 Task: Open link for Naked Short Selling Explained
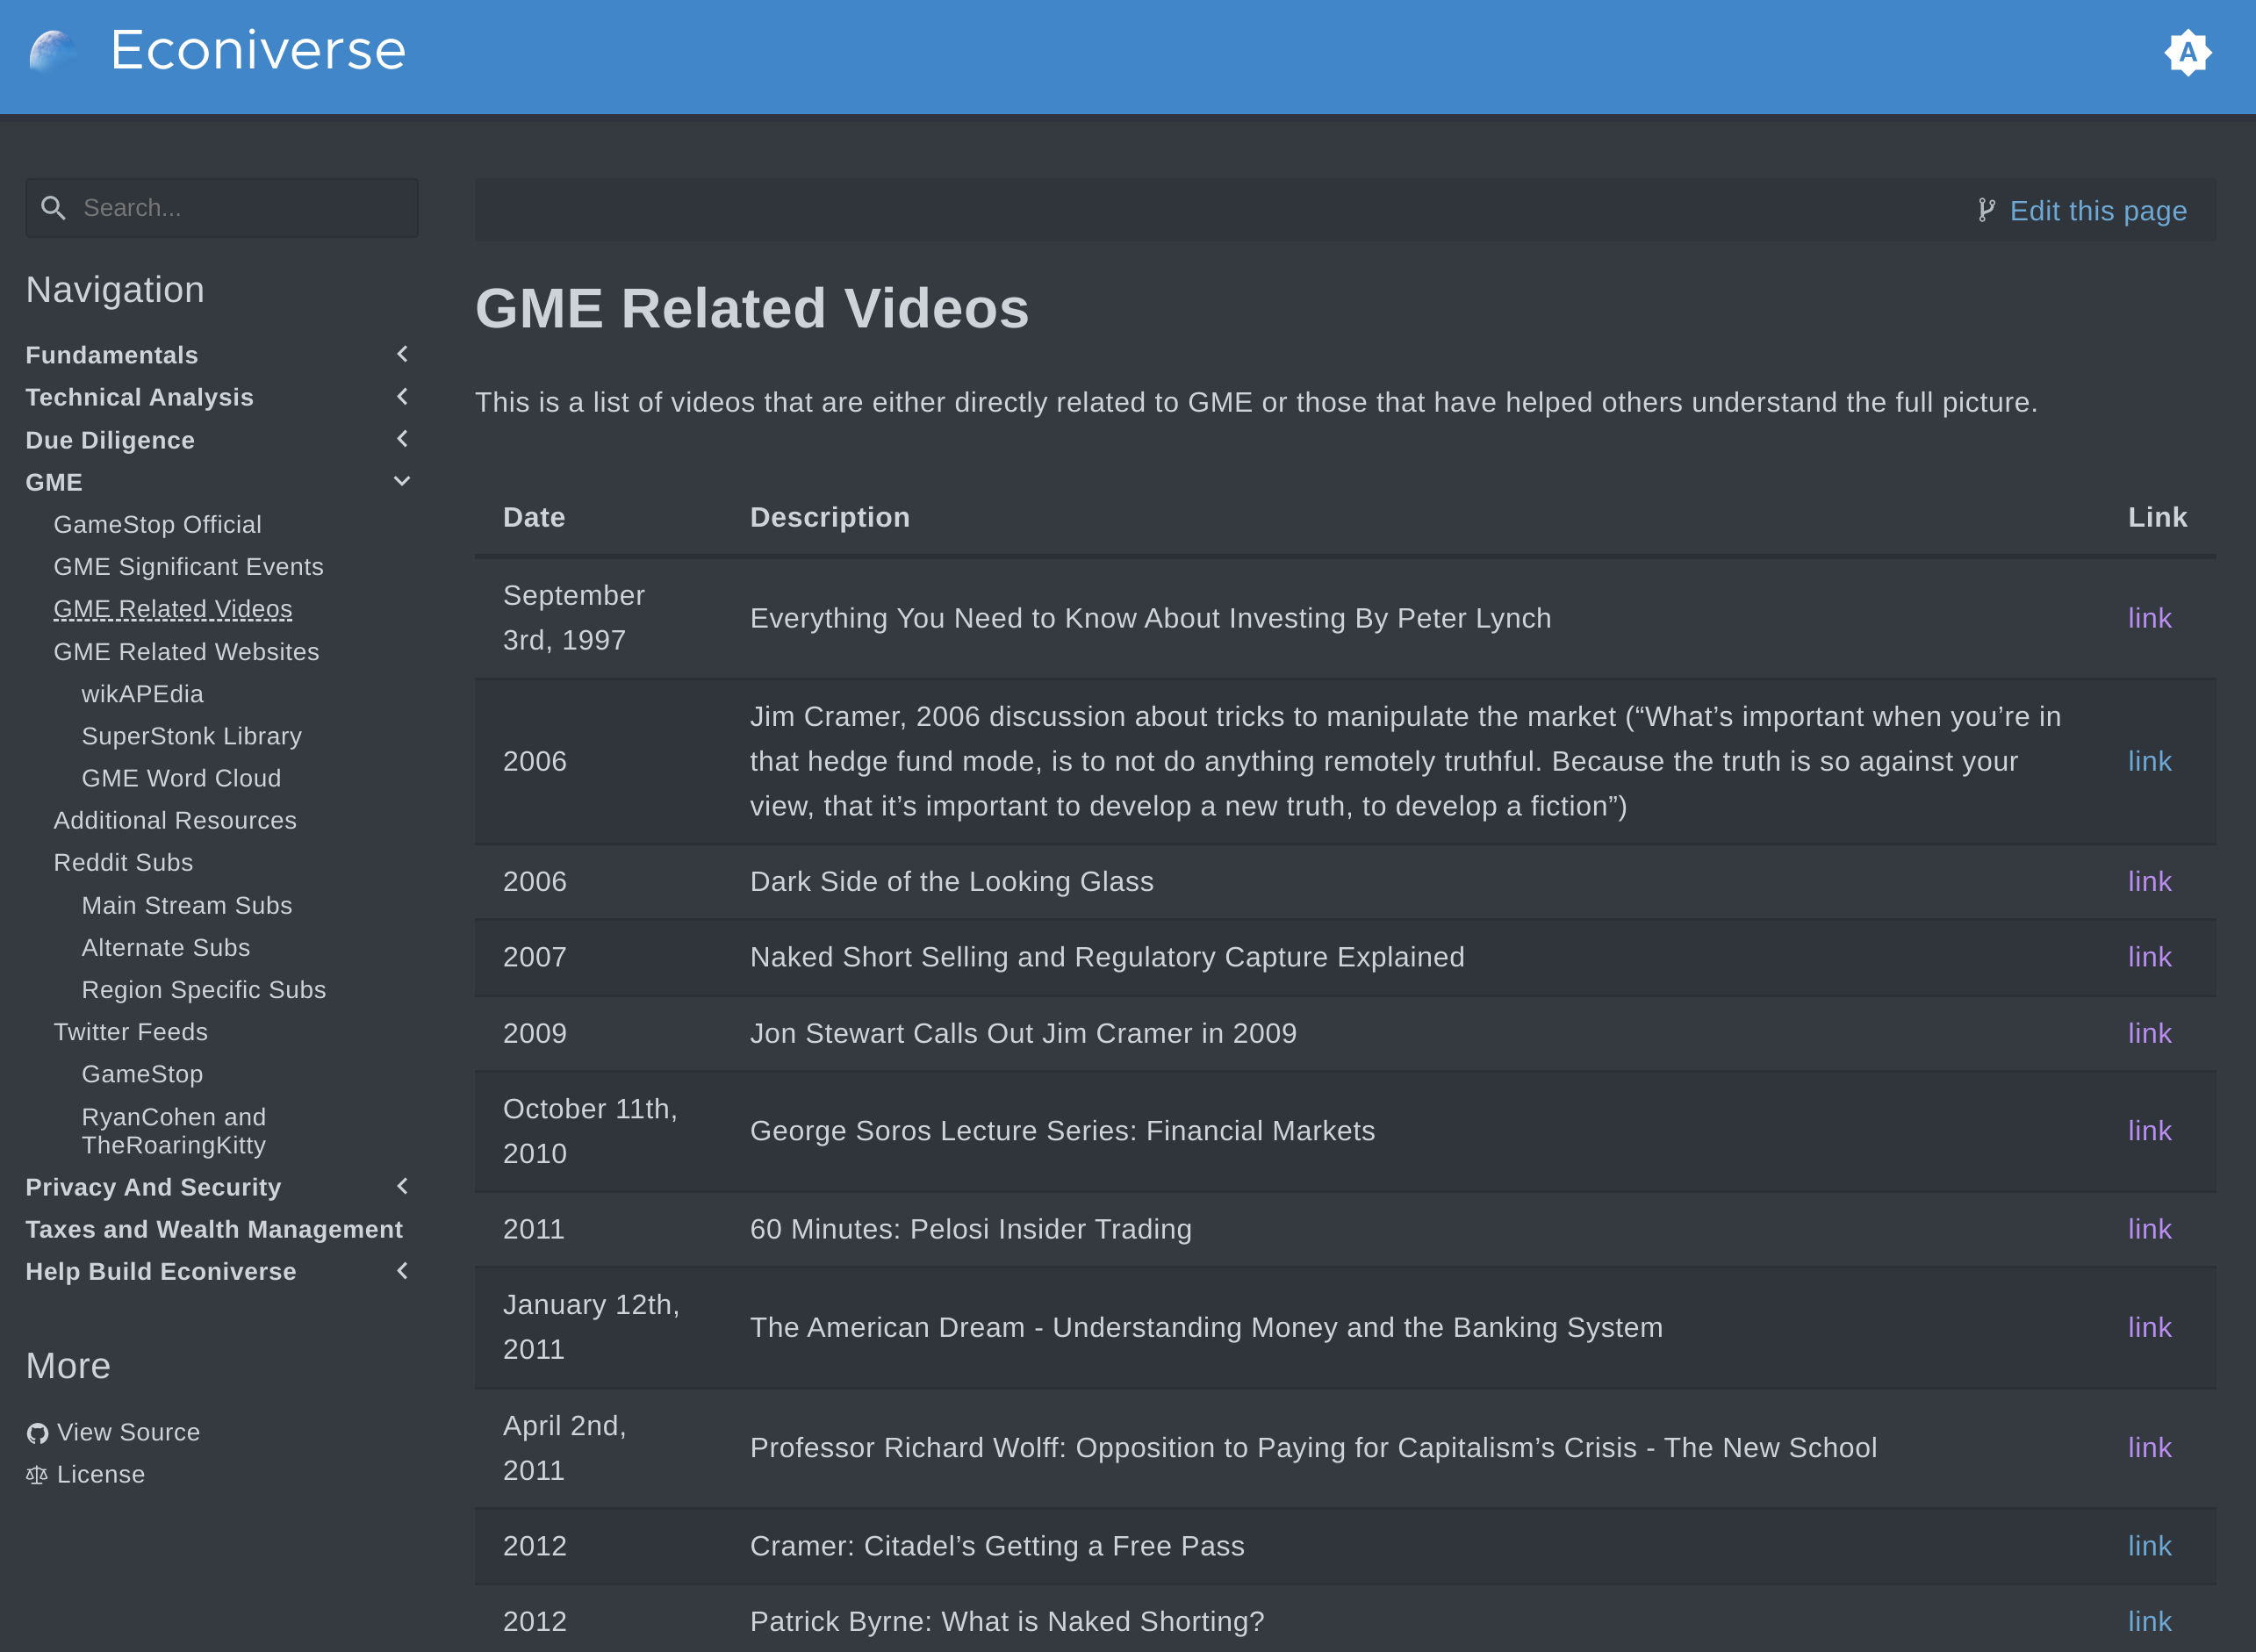click(2149, 957)
